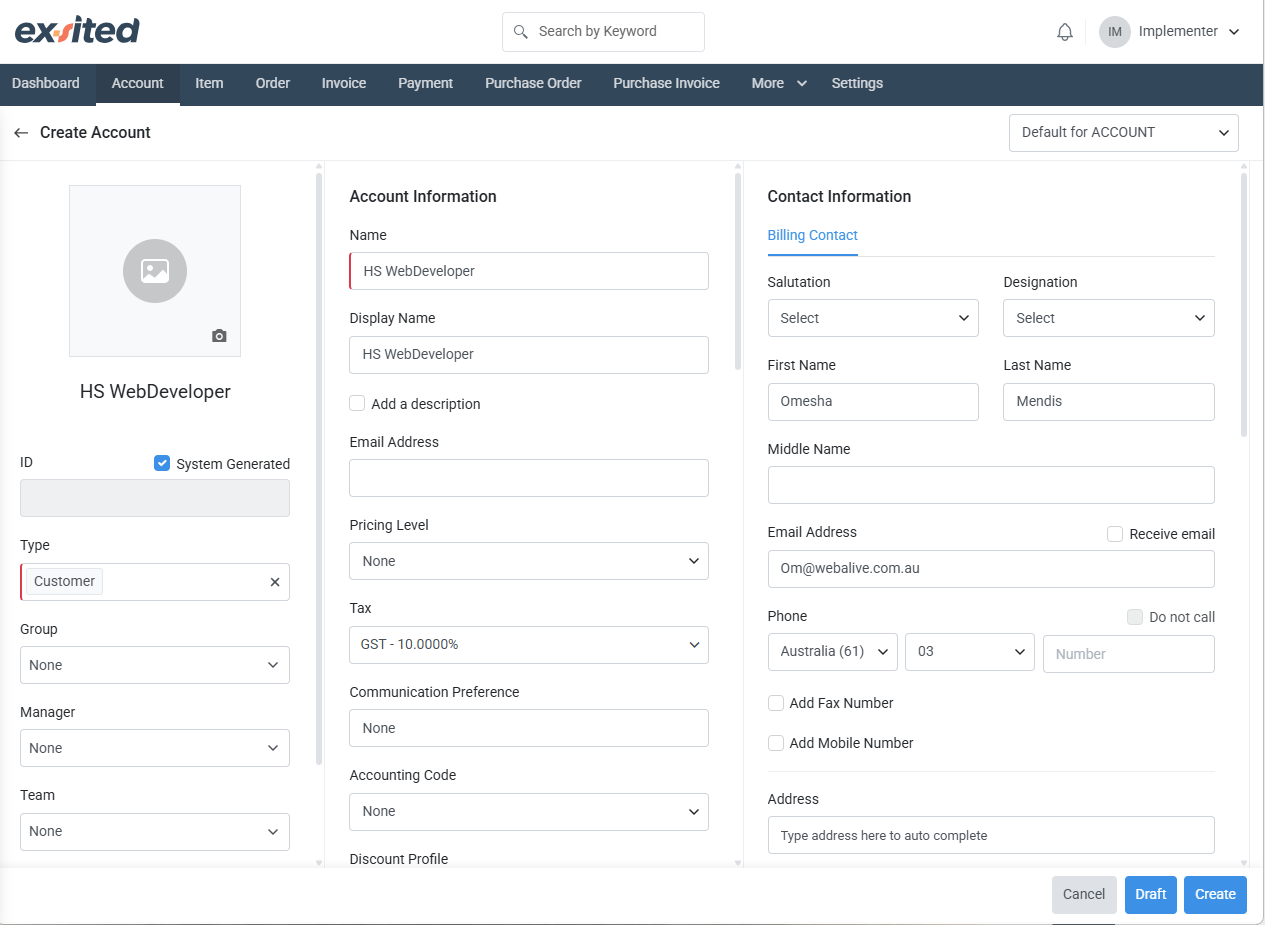Click the Communication Preference field
This screenshot has width=1265, height=925.
point(529,728)
